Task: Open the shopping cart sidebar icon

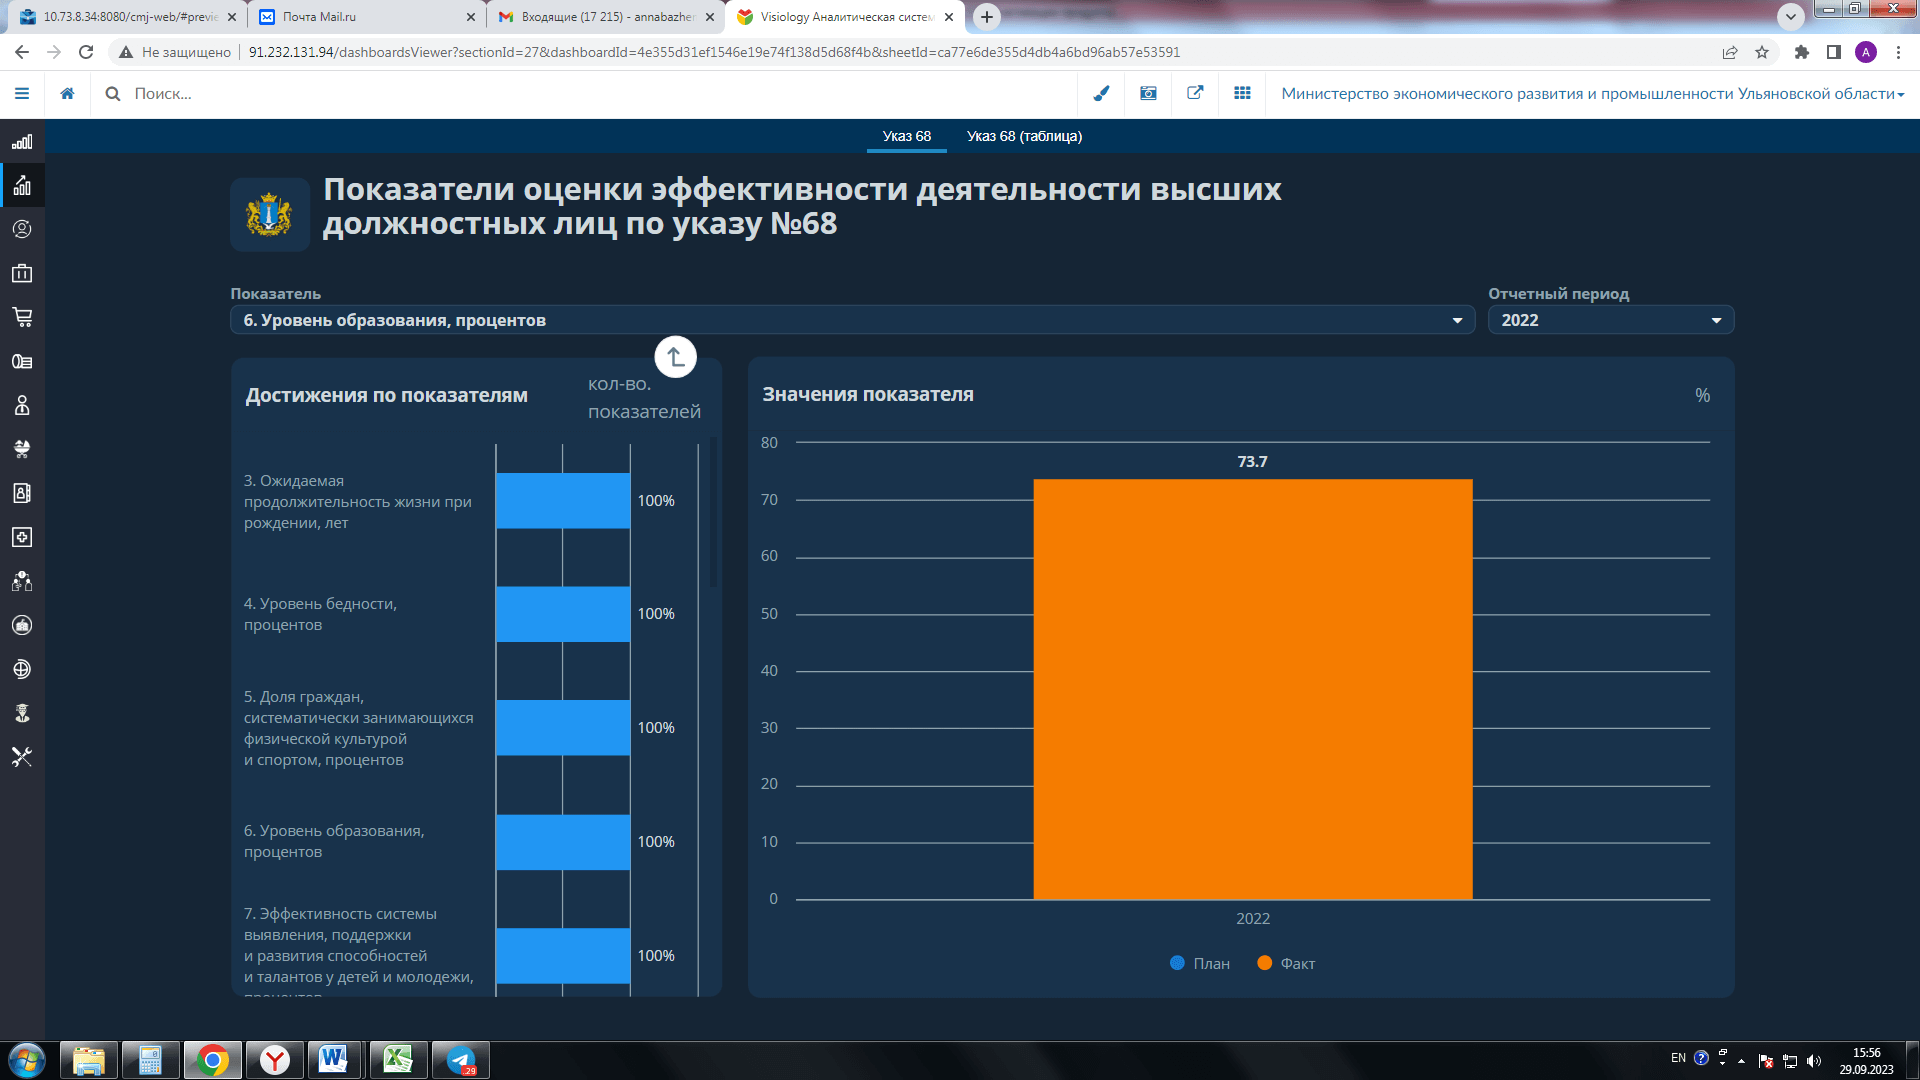Action: pyautogui.click(x=22, y=317)
